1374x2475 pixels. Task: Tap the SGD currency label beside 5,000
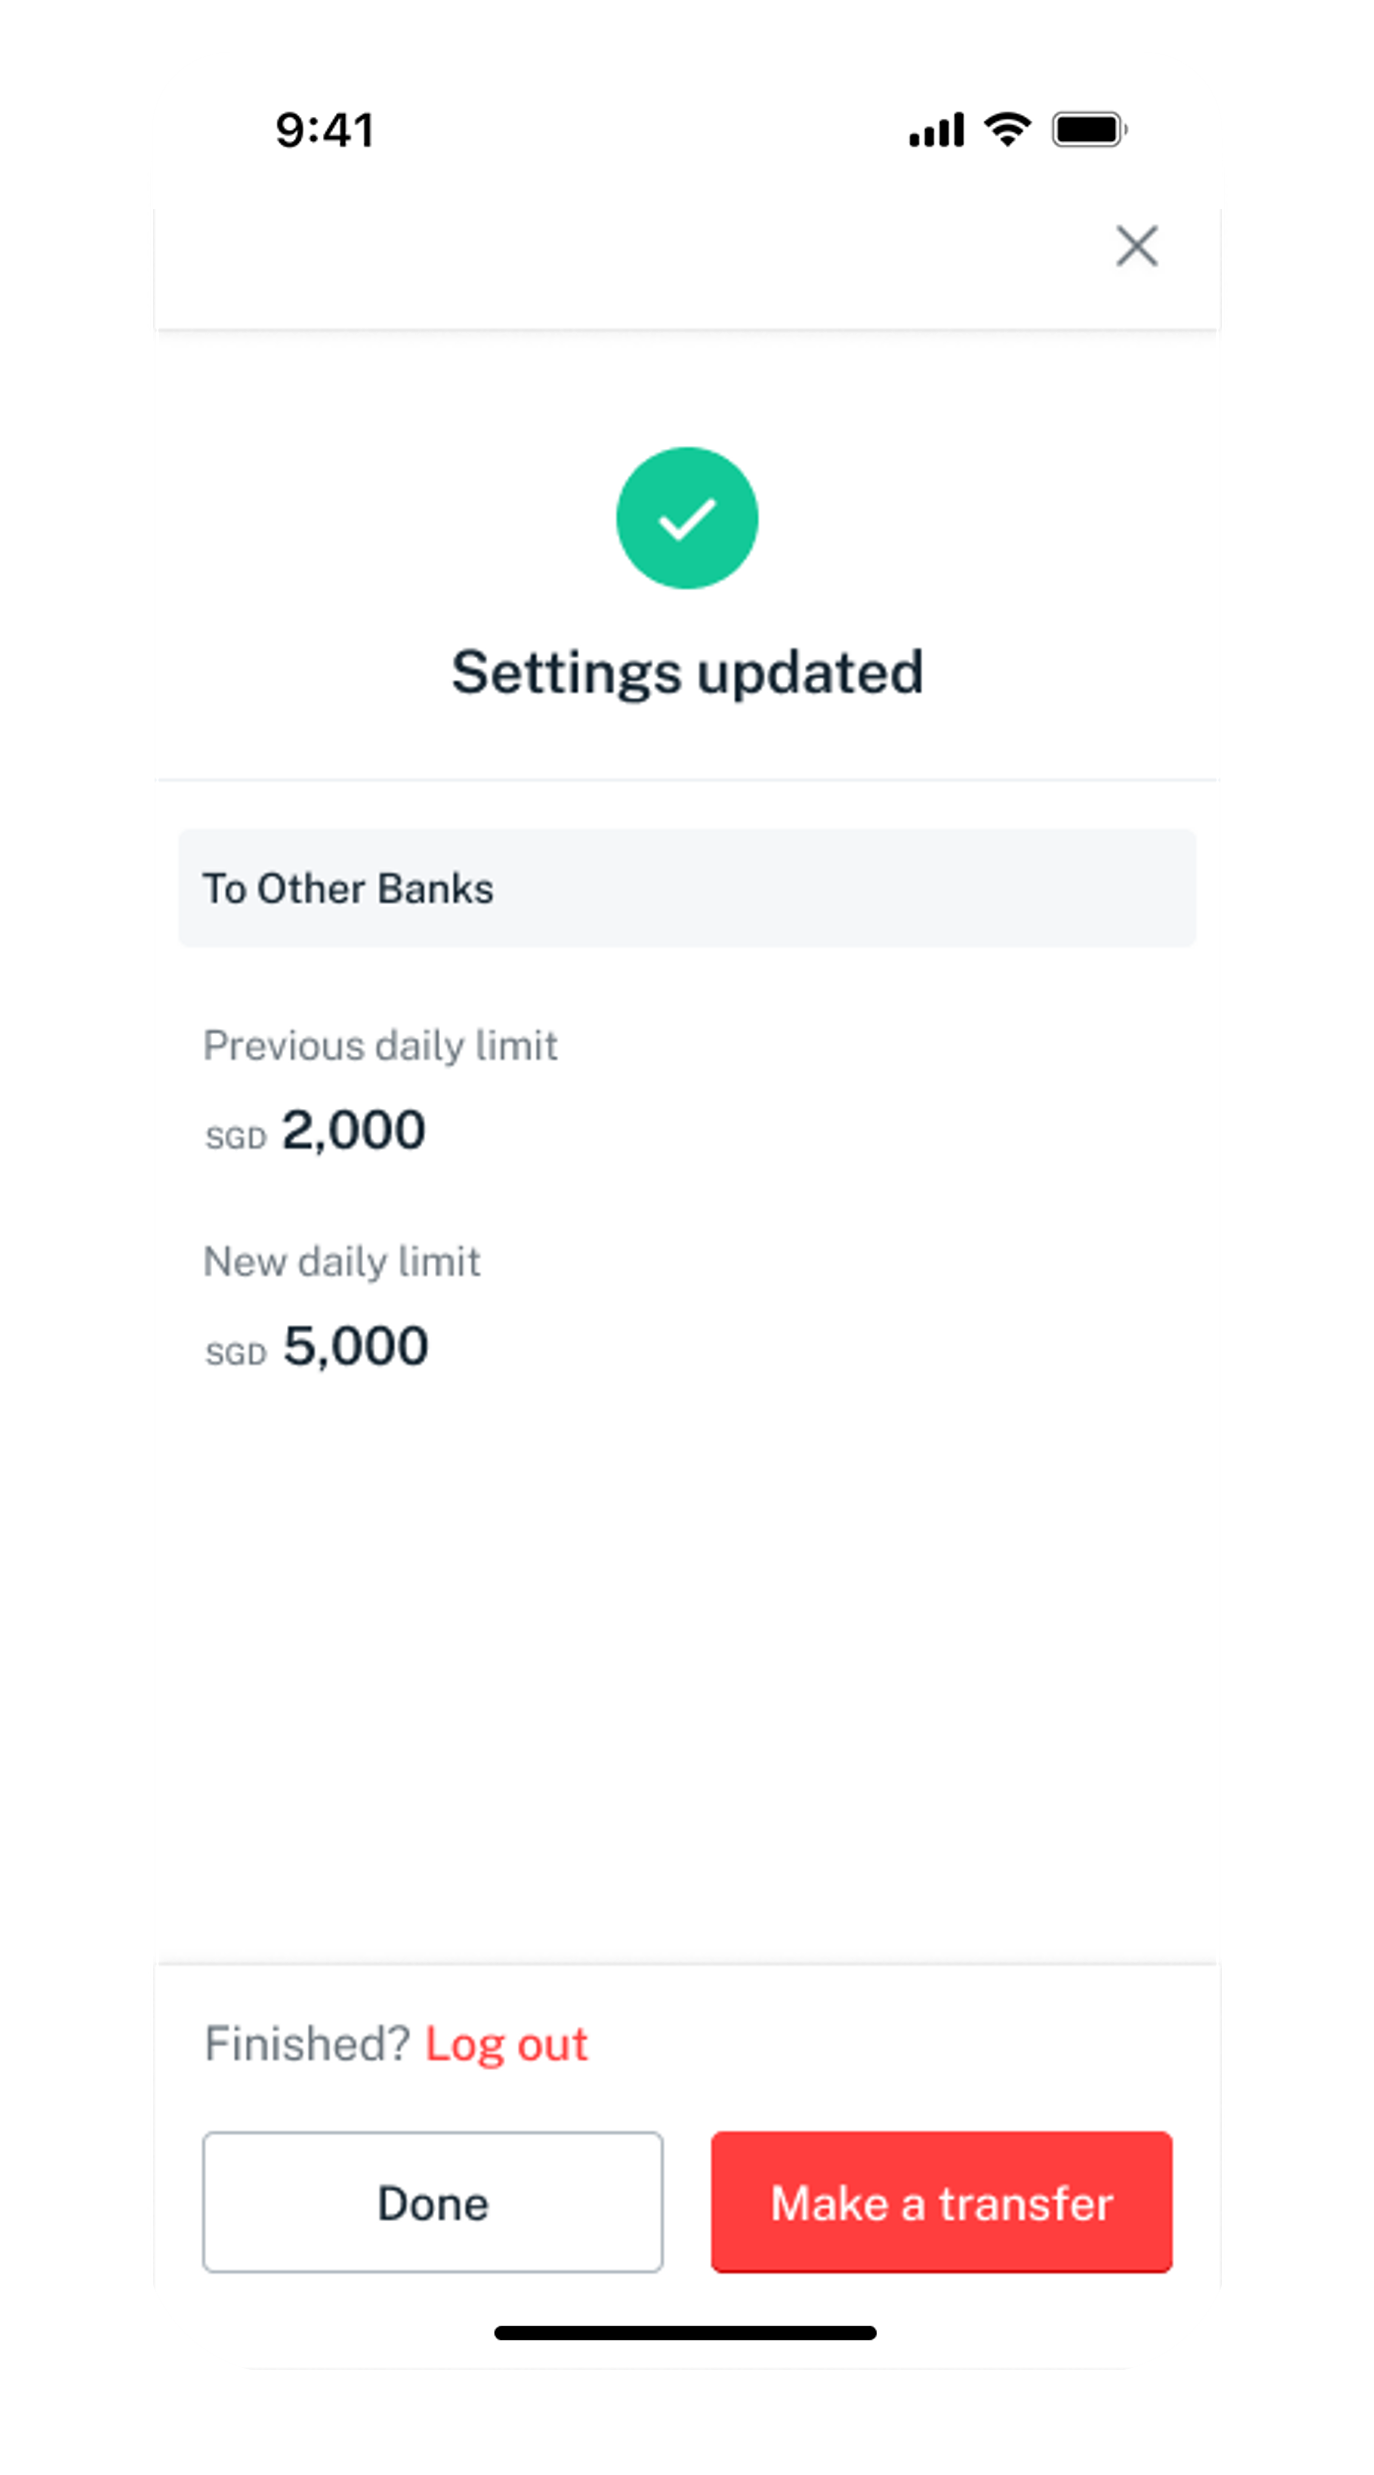[236, 1354]
